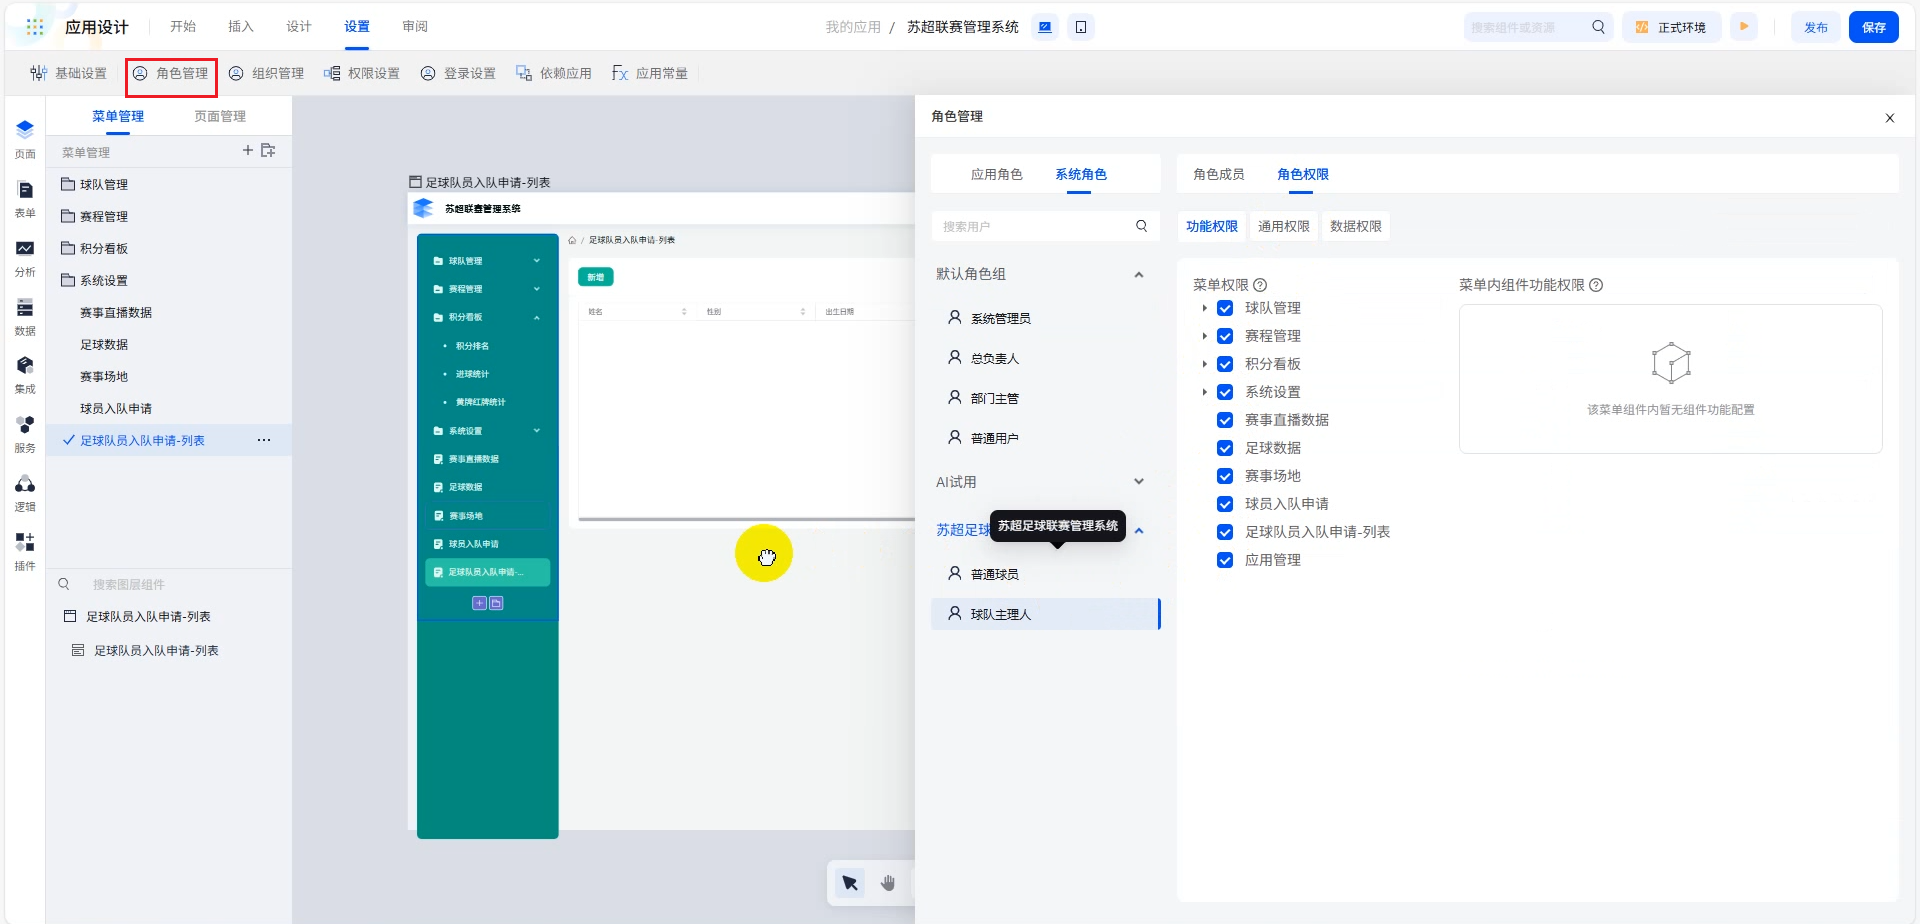The image size is (1920, 924).
Task: Uncheck the 赛事直播数据 menu permission
Action: (1225, 420)
